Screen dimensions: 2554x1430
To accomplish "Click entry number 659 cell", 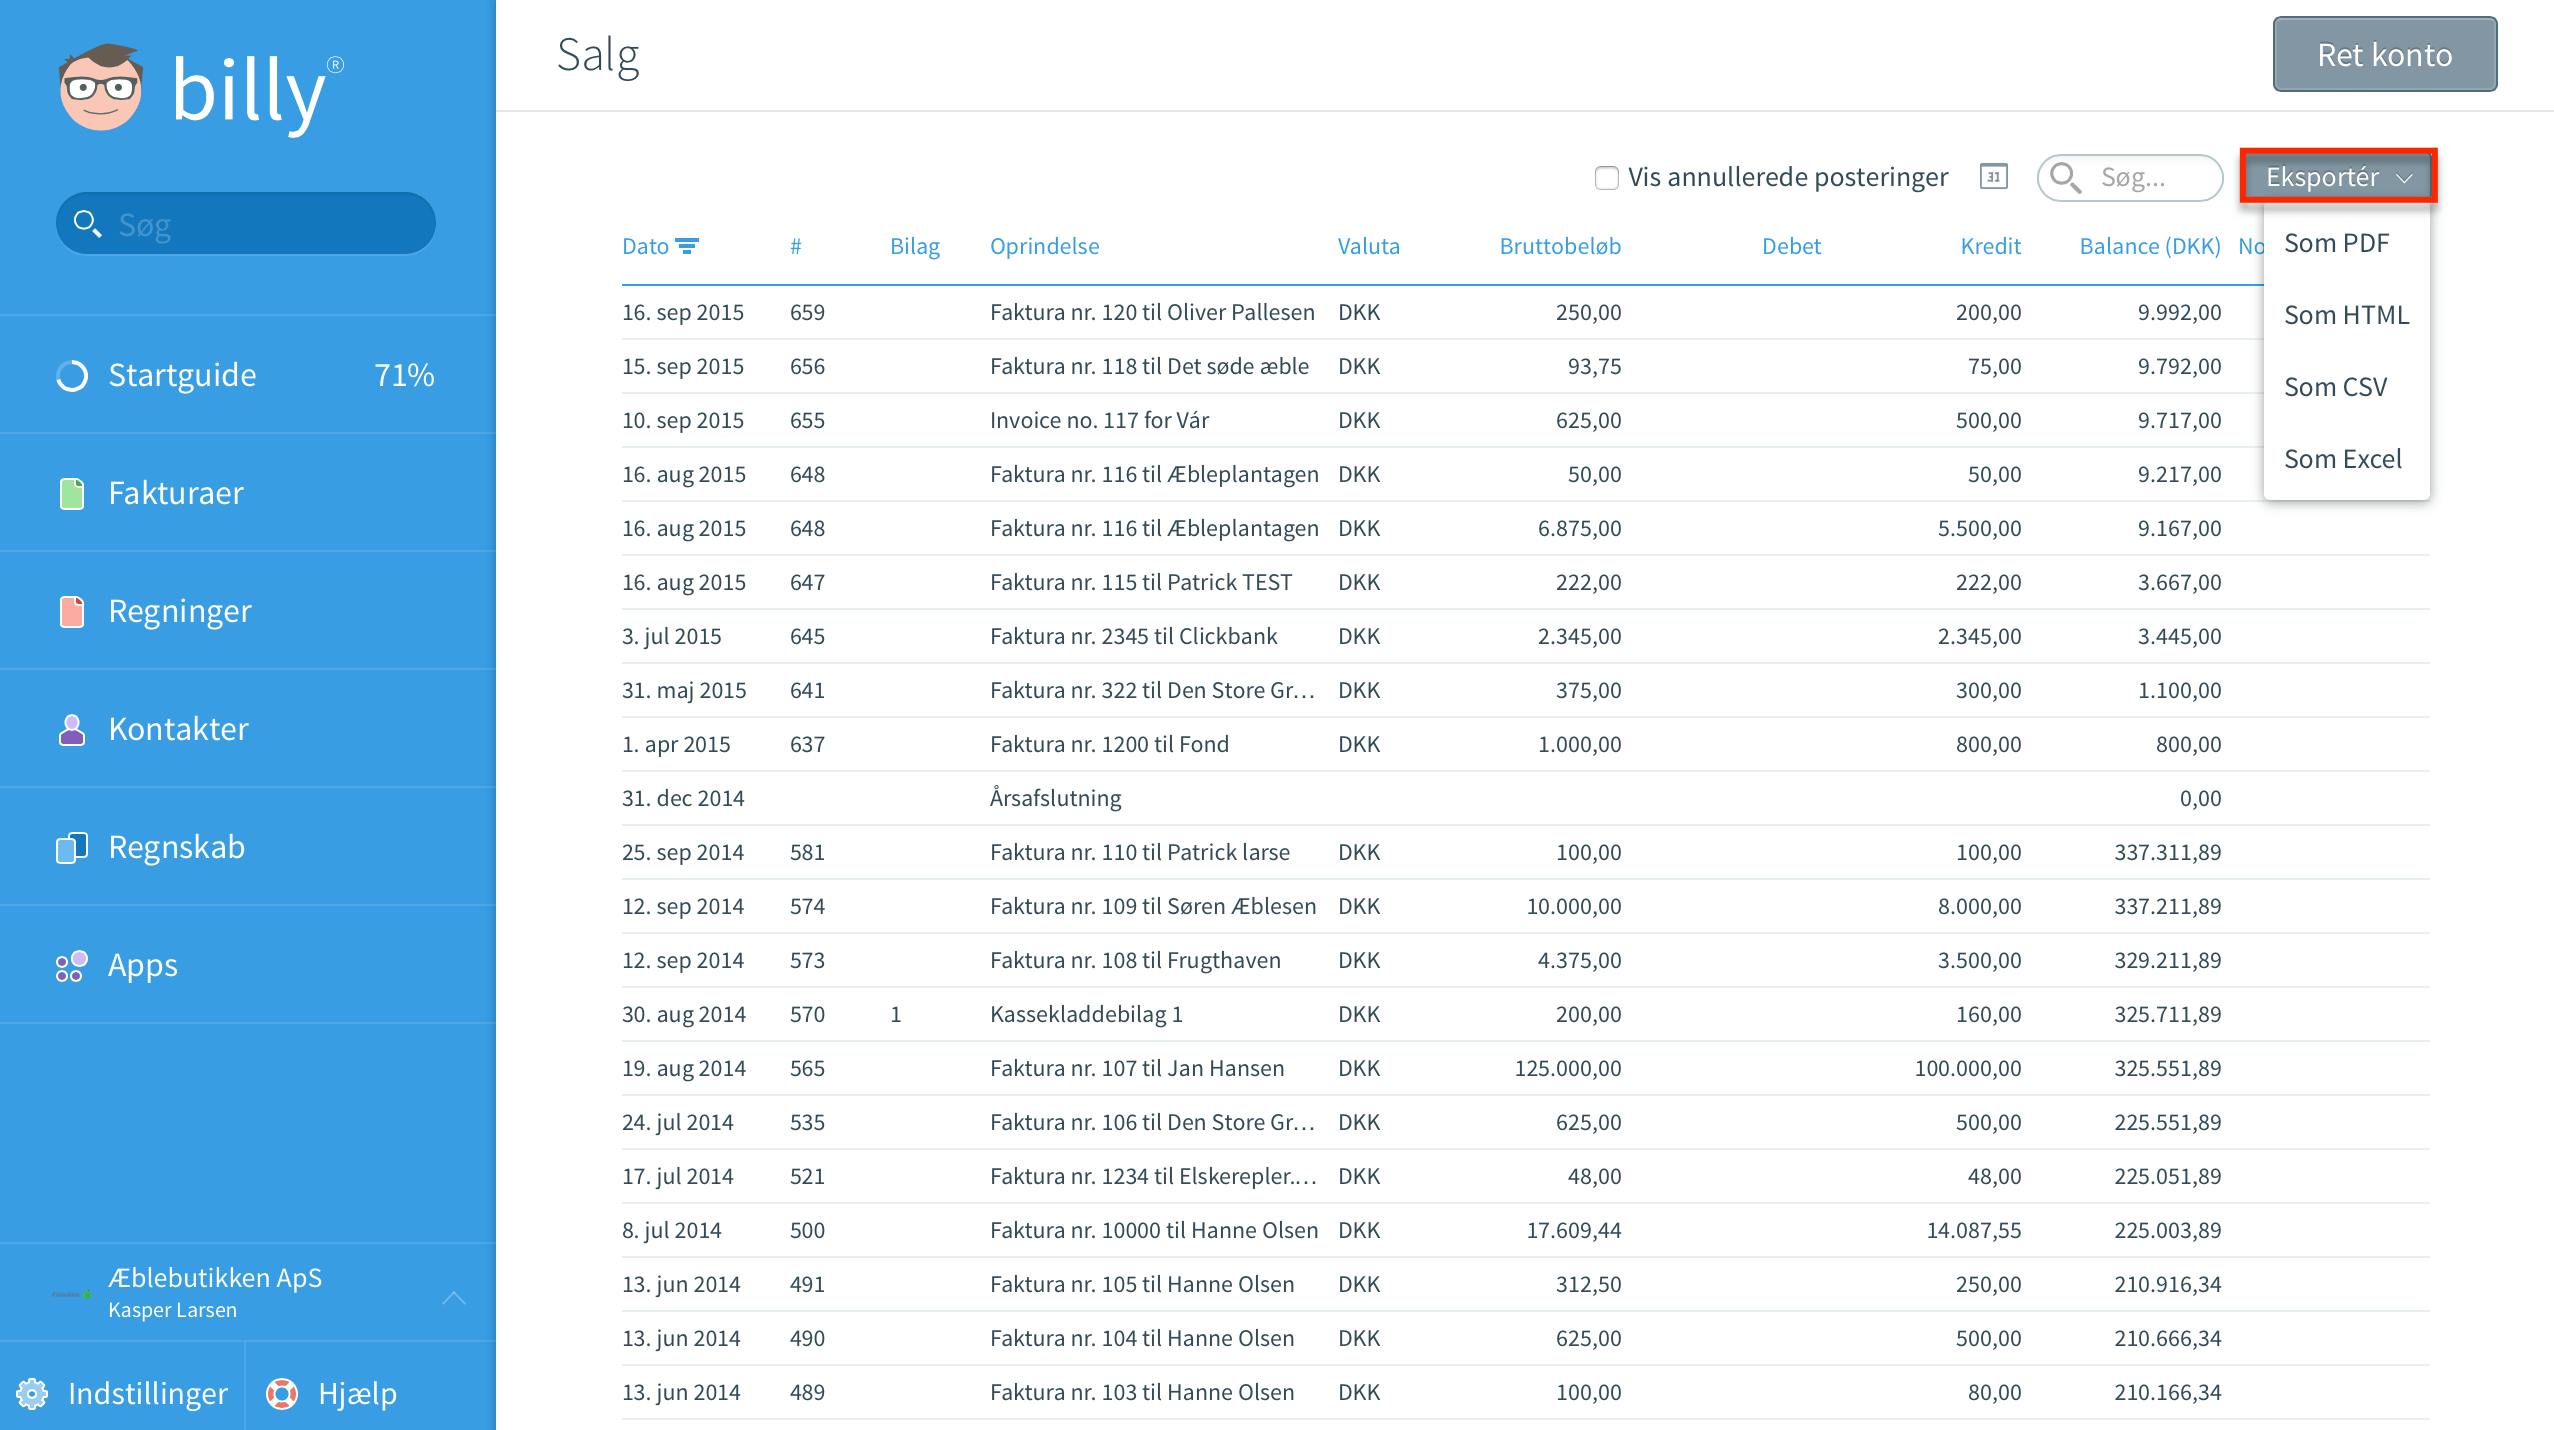I will [807, 312].
